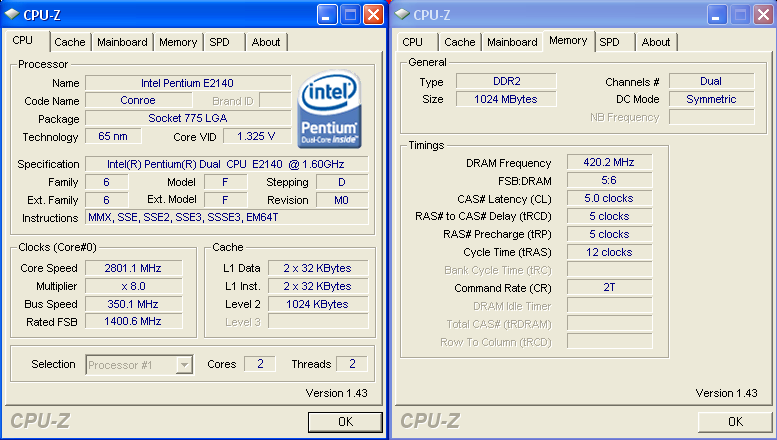
Task: Click the DRAM Frequency value '420.2 MHz'
Action: point(610,163)
